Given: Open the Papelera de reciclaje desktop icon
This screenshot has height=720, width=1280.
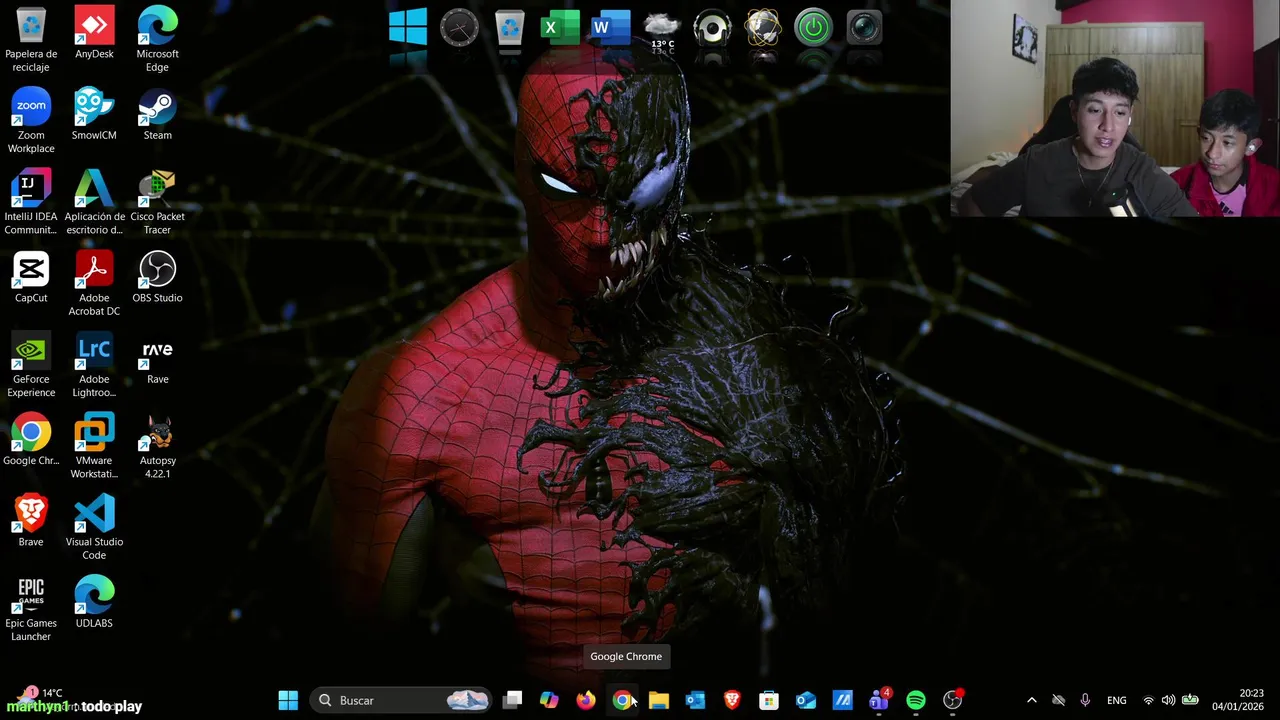Looking at the screenshot, I should 31,40.
